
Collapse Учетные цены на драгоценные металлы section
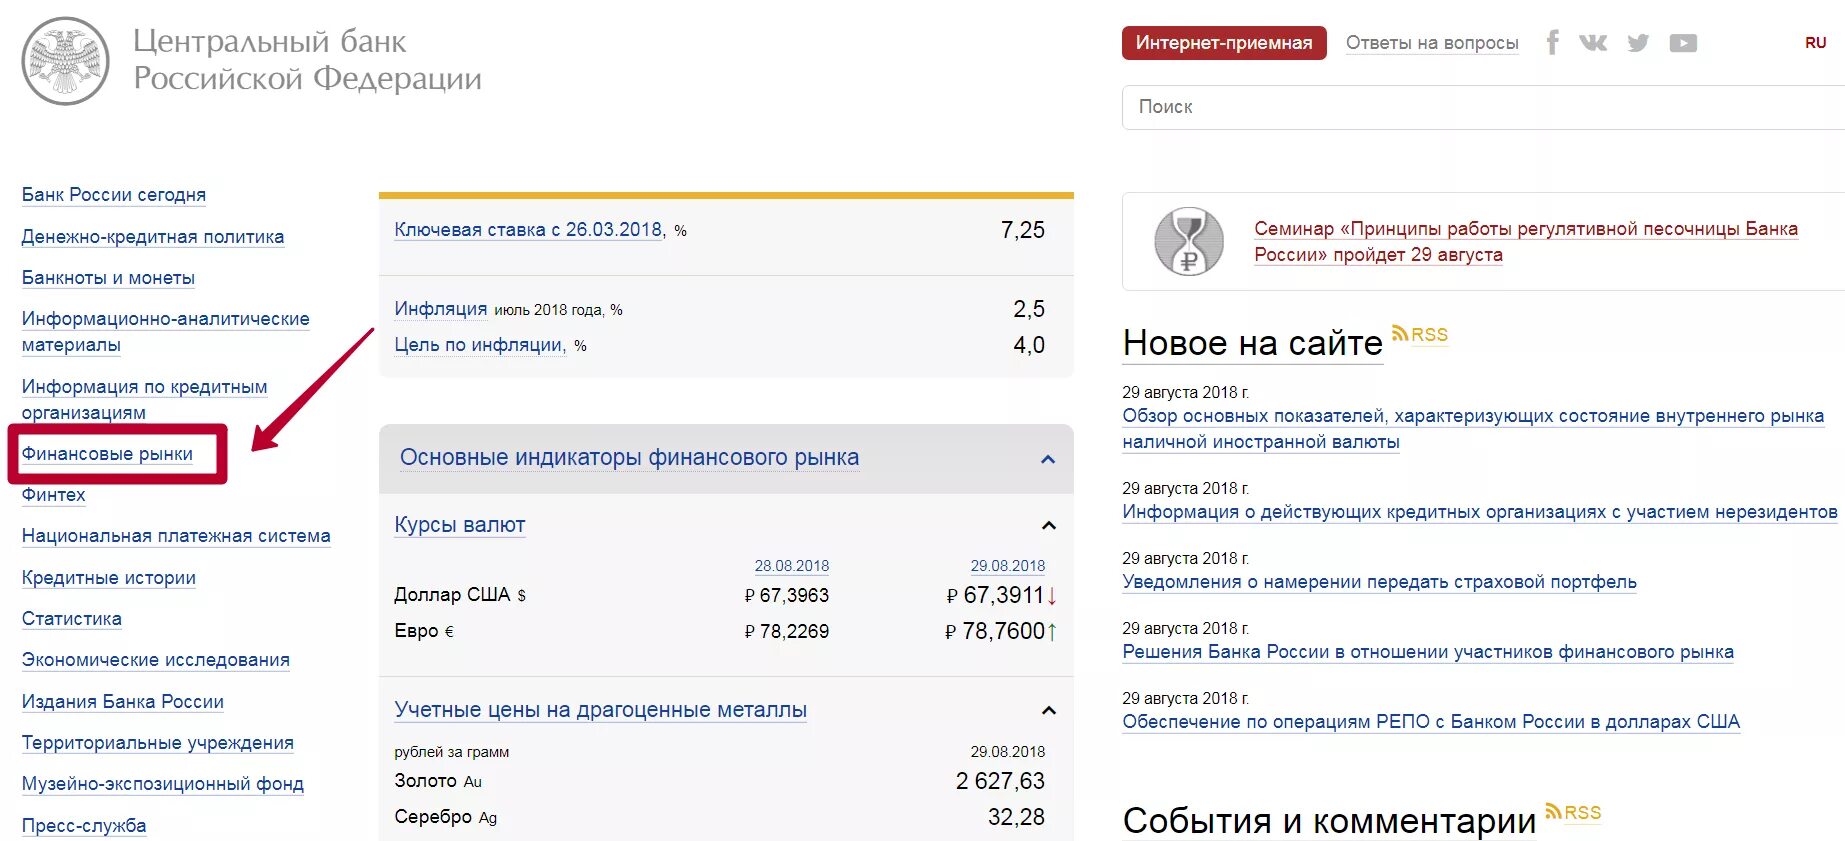click(1048, 710)
